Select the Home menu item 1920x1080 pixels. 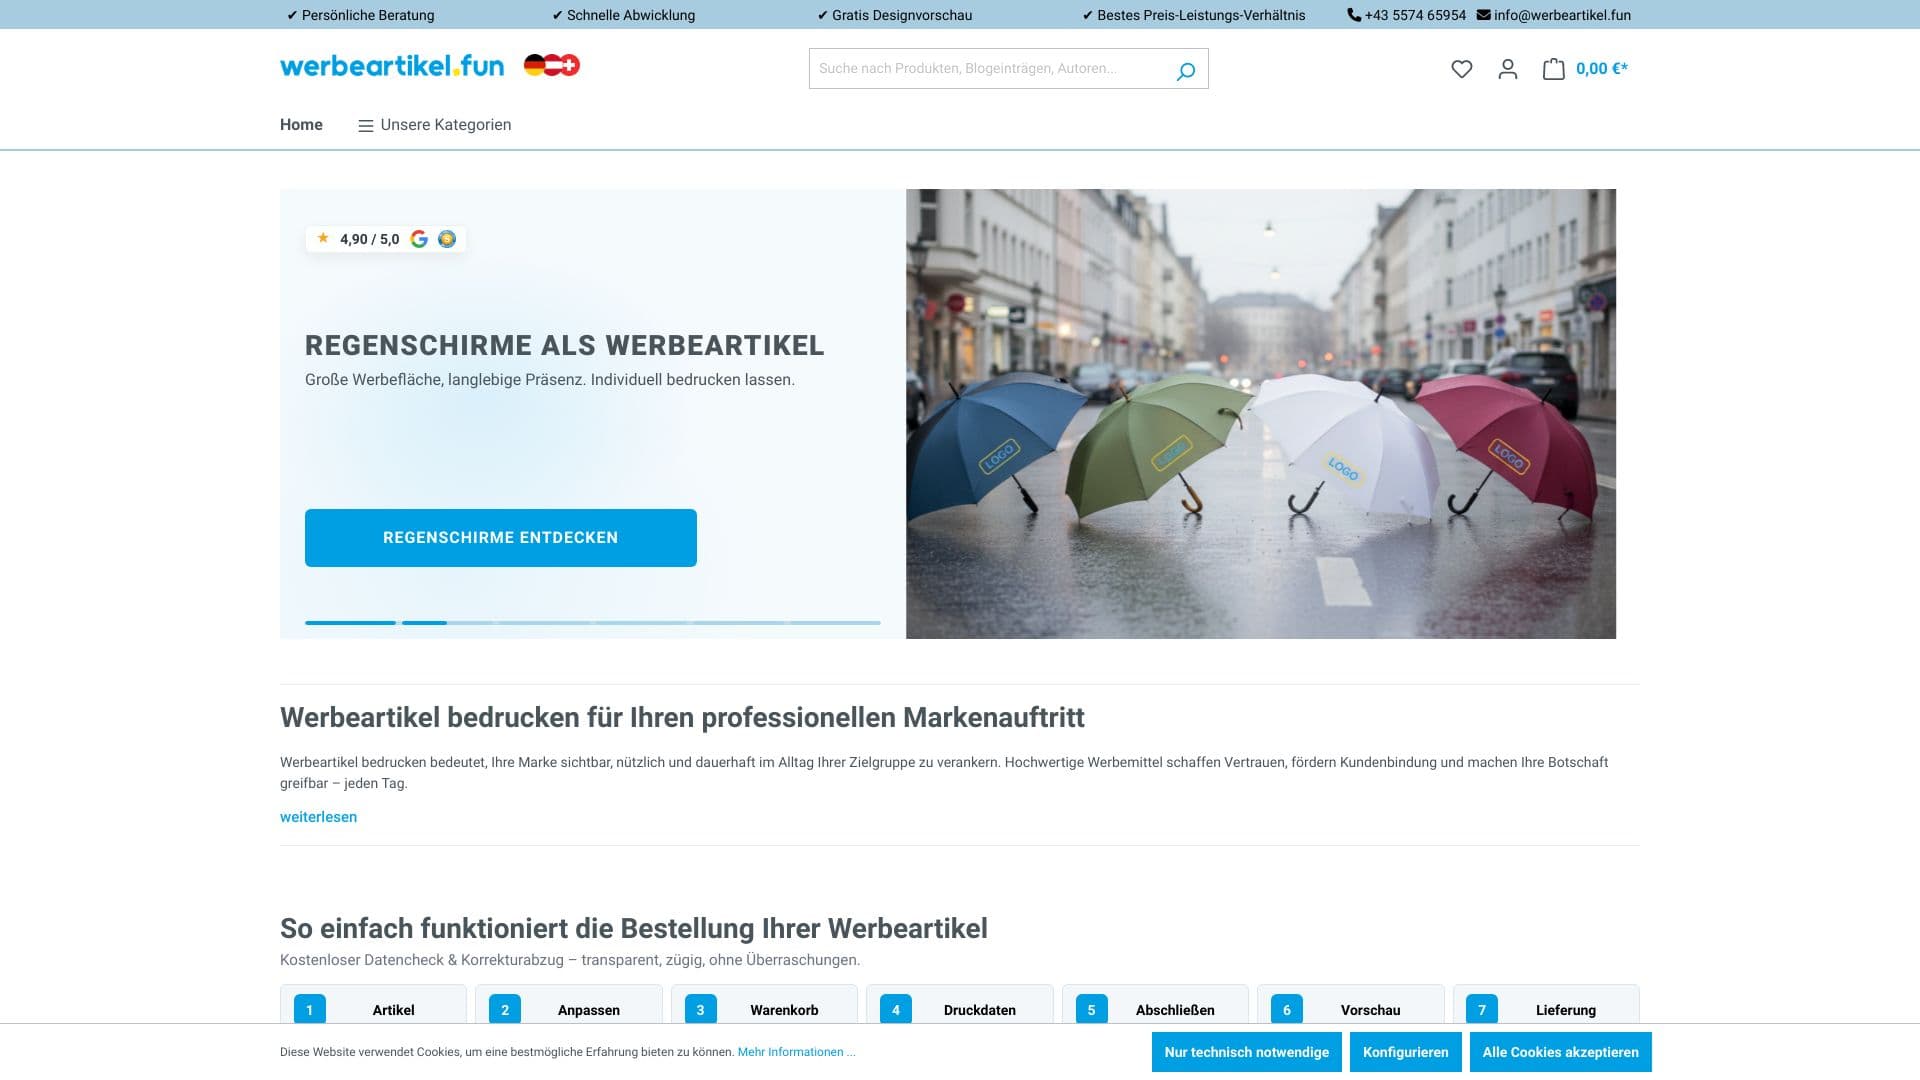tap(300, 125)
